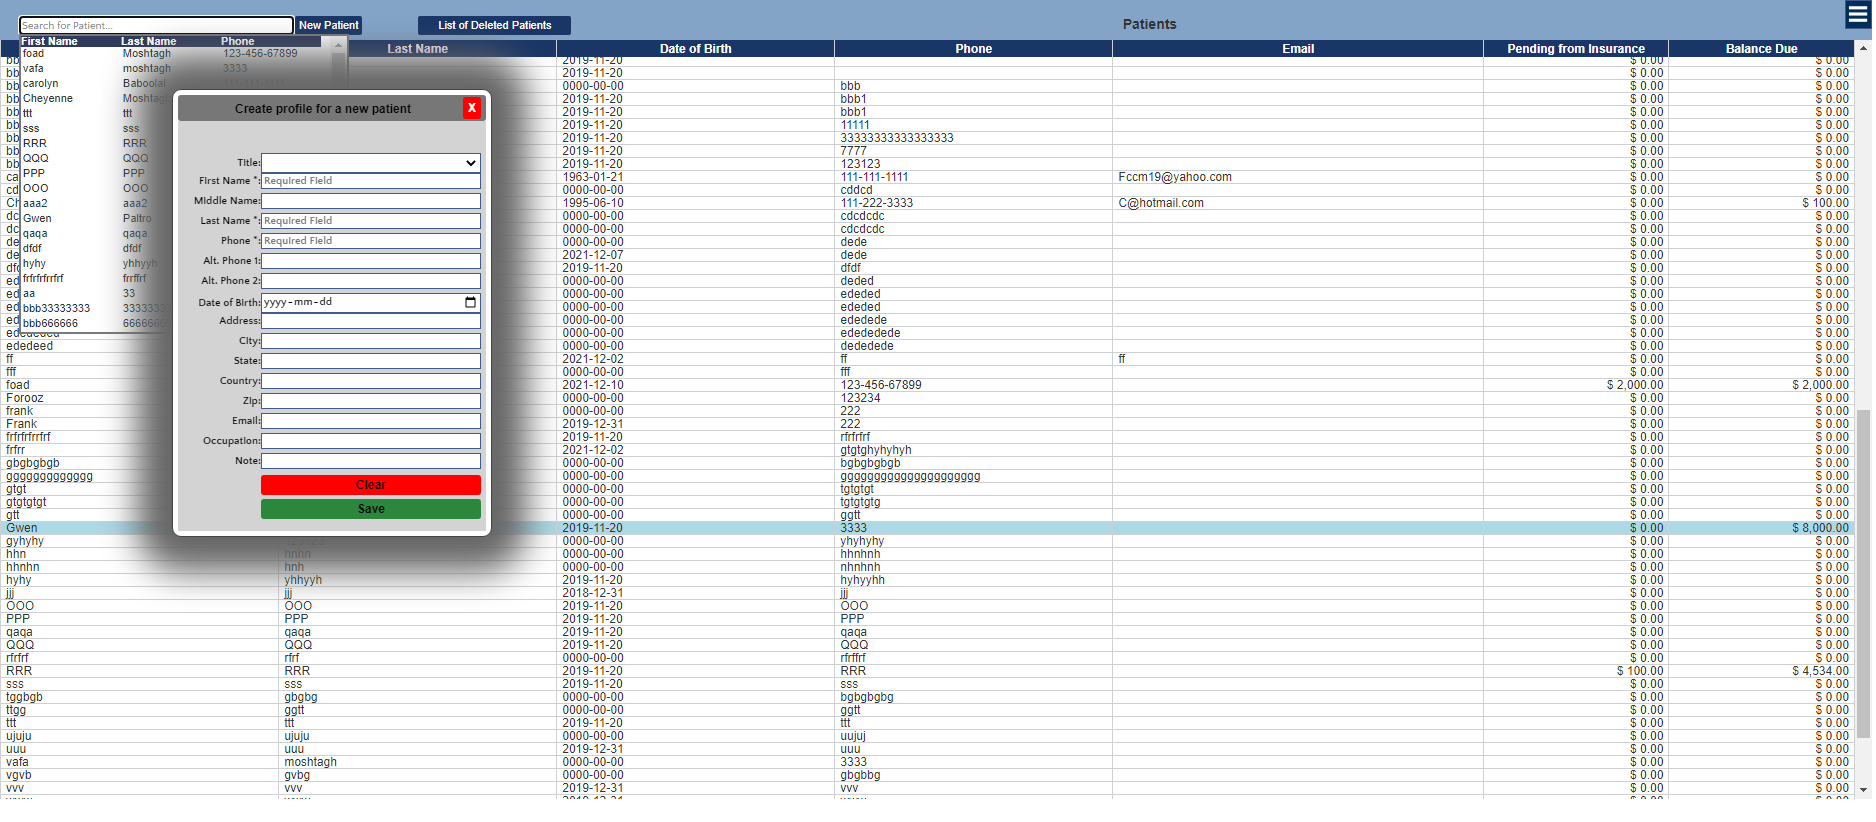
Task: Select Cheyenne in the search results list
Action: [48, 99]
